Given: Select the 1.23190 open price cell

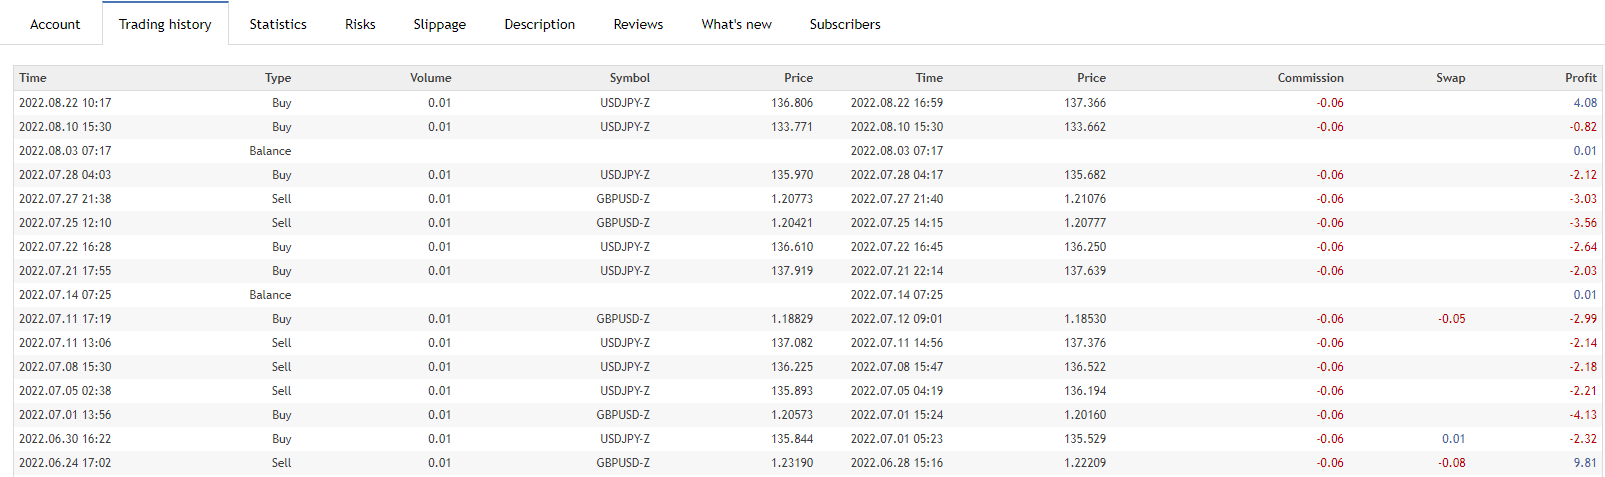Looking at the screenshot, I should click(791, 463).
